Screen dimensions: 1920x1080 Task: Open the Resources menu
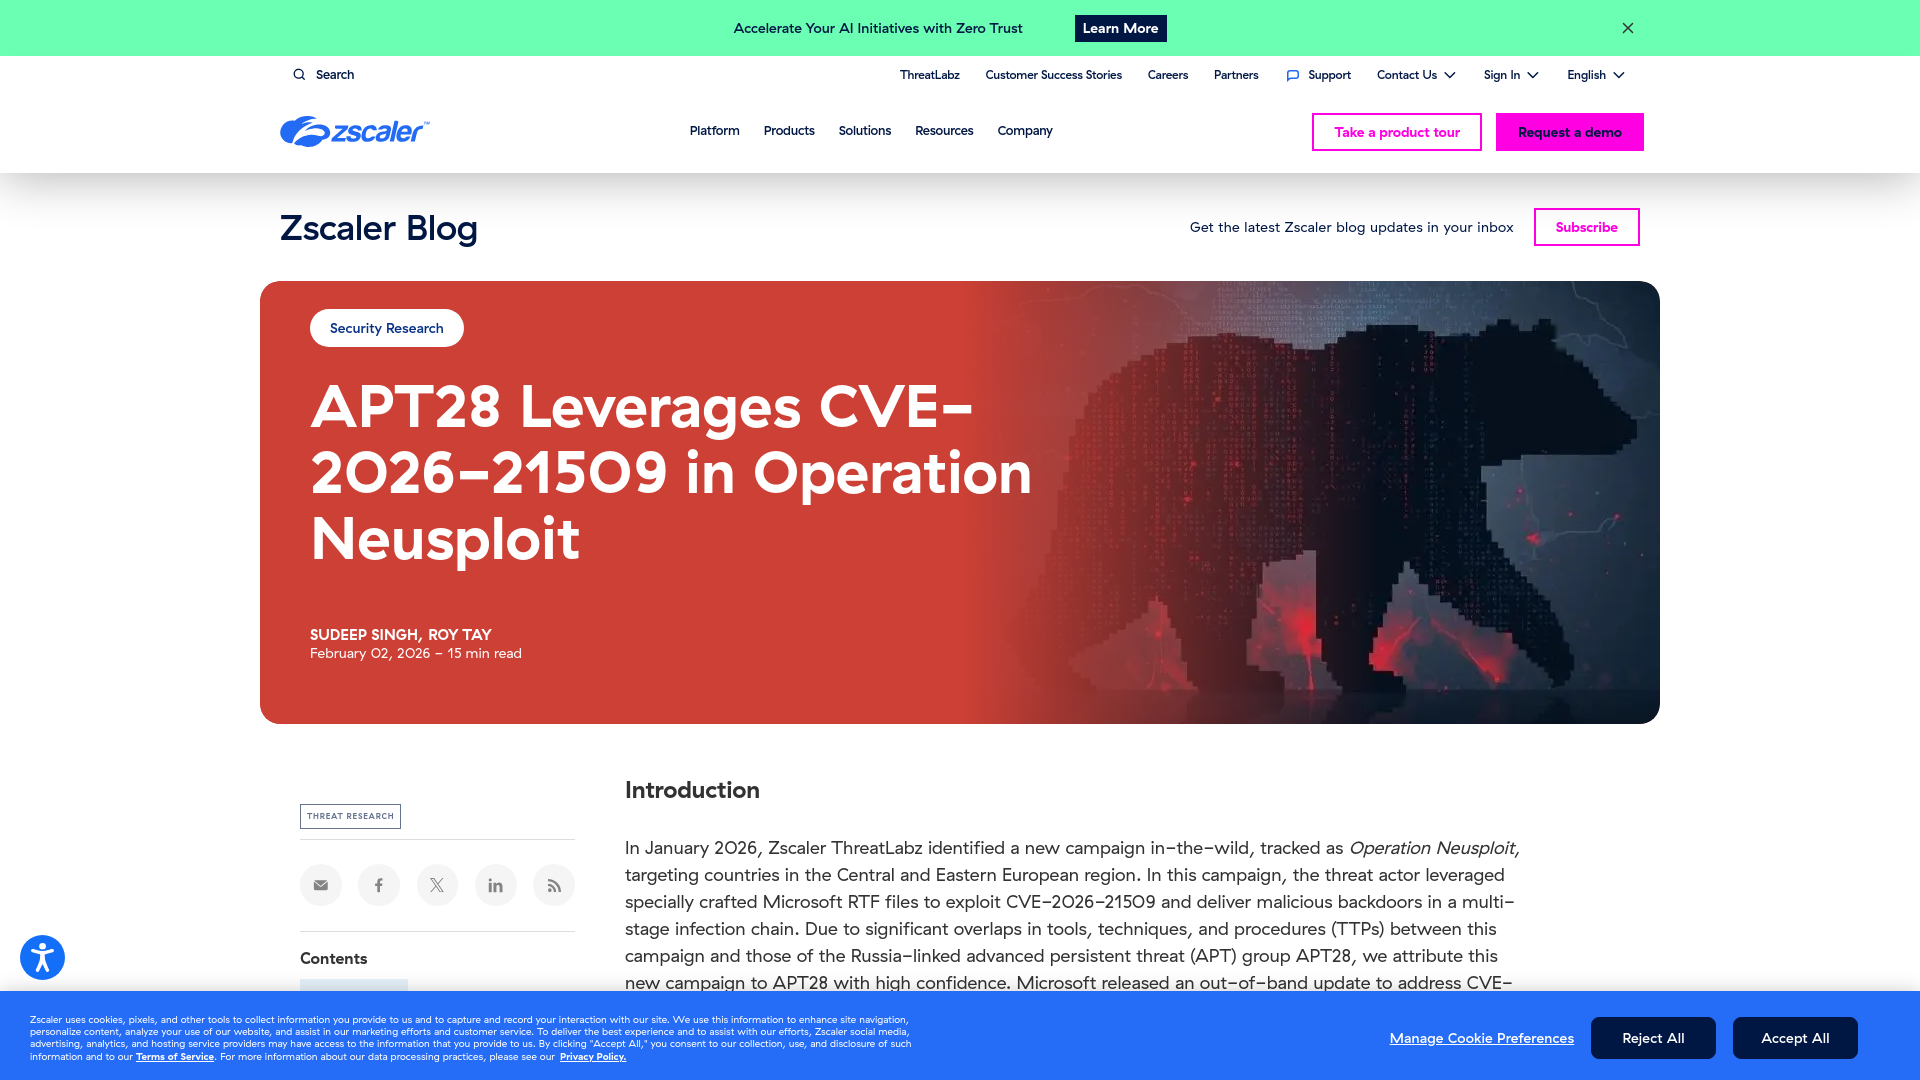coord(944,131)
